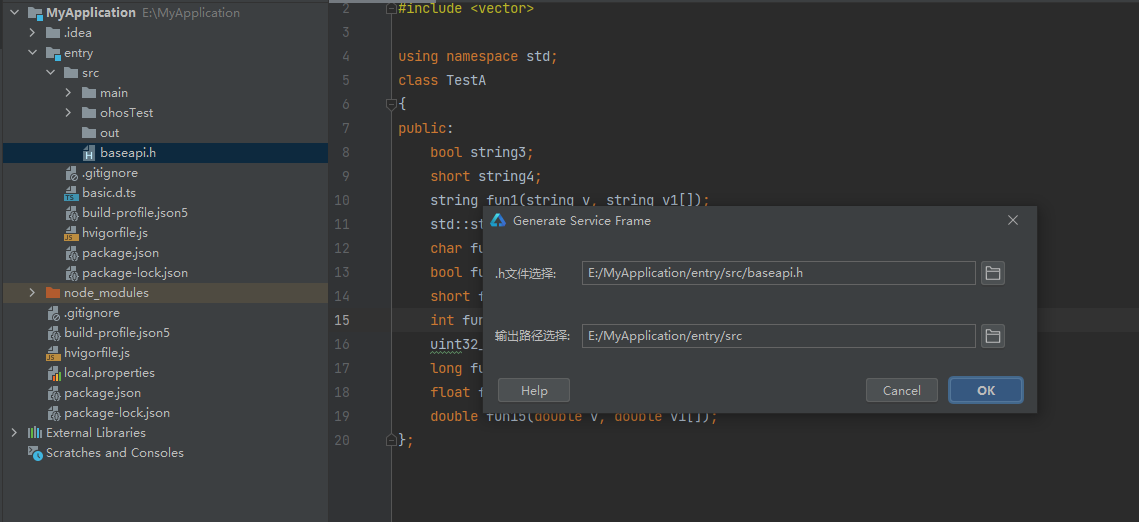Click the entry package-lock.json file icon
The image size is (1139, 522).
pyautogui.click(x=71, y=273)
